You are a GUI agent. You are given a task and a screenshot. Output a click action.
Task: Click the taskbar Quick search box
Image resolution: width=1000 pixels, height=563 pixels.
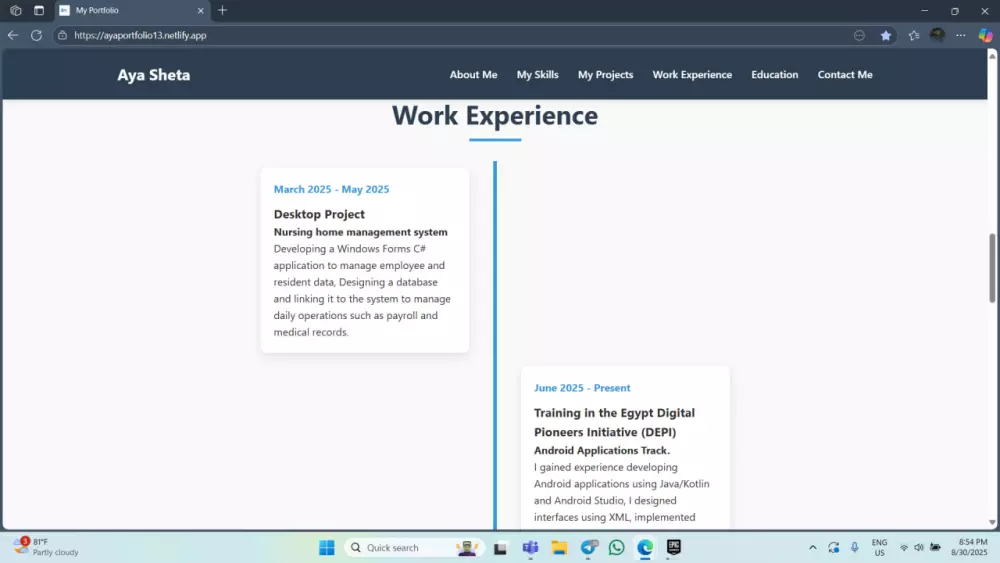point(415,548)
